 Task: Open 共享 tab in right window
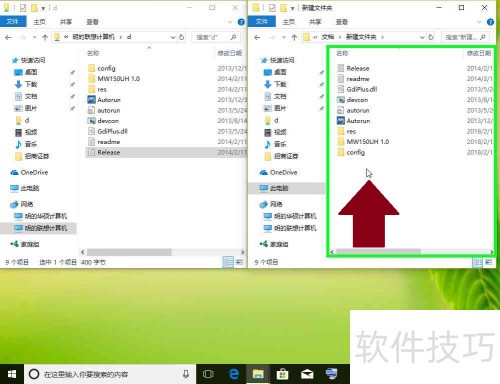(315, 22)
